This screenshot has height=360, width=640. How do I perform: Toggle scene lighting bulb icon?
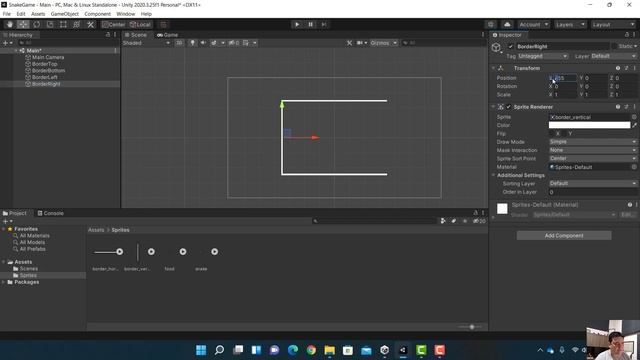click(x=192, y=43)
